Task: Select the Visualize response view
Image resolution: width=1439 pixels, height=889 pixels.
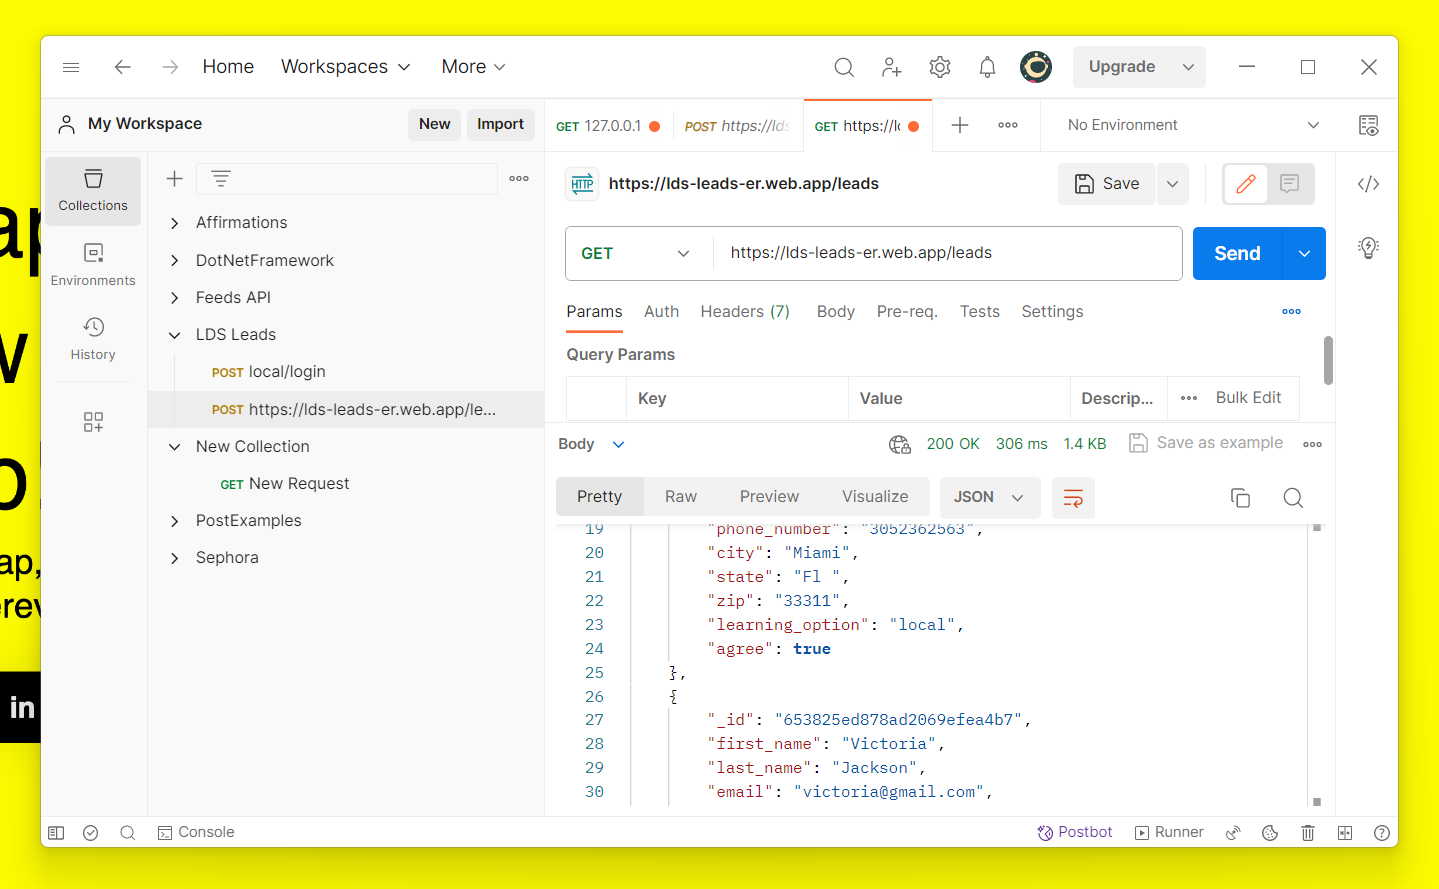Action: 875,497
